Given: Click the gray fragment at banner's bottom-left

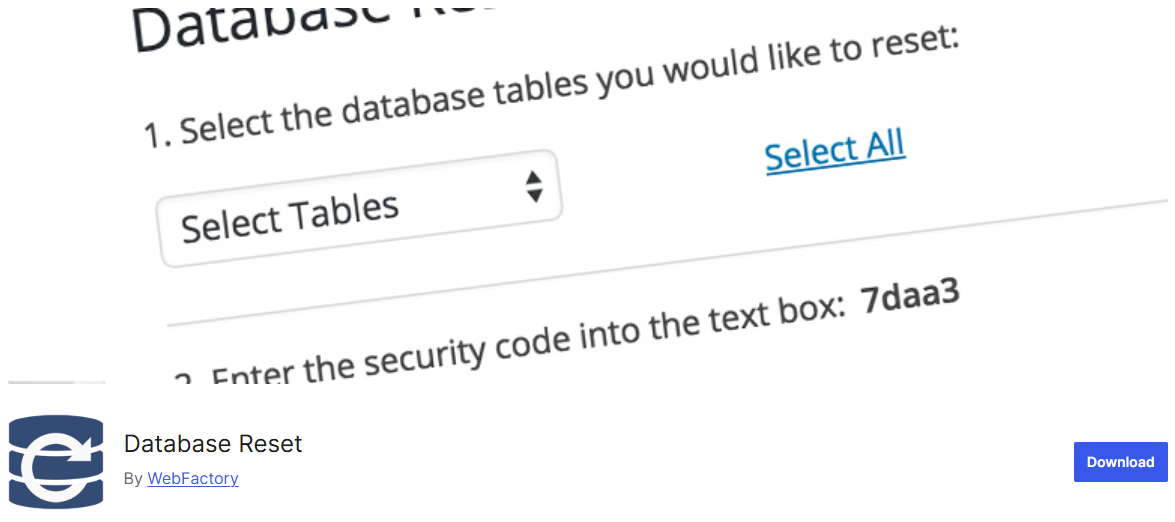Looking at the screenshot, I should point(57,383).
